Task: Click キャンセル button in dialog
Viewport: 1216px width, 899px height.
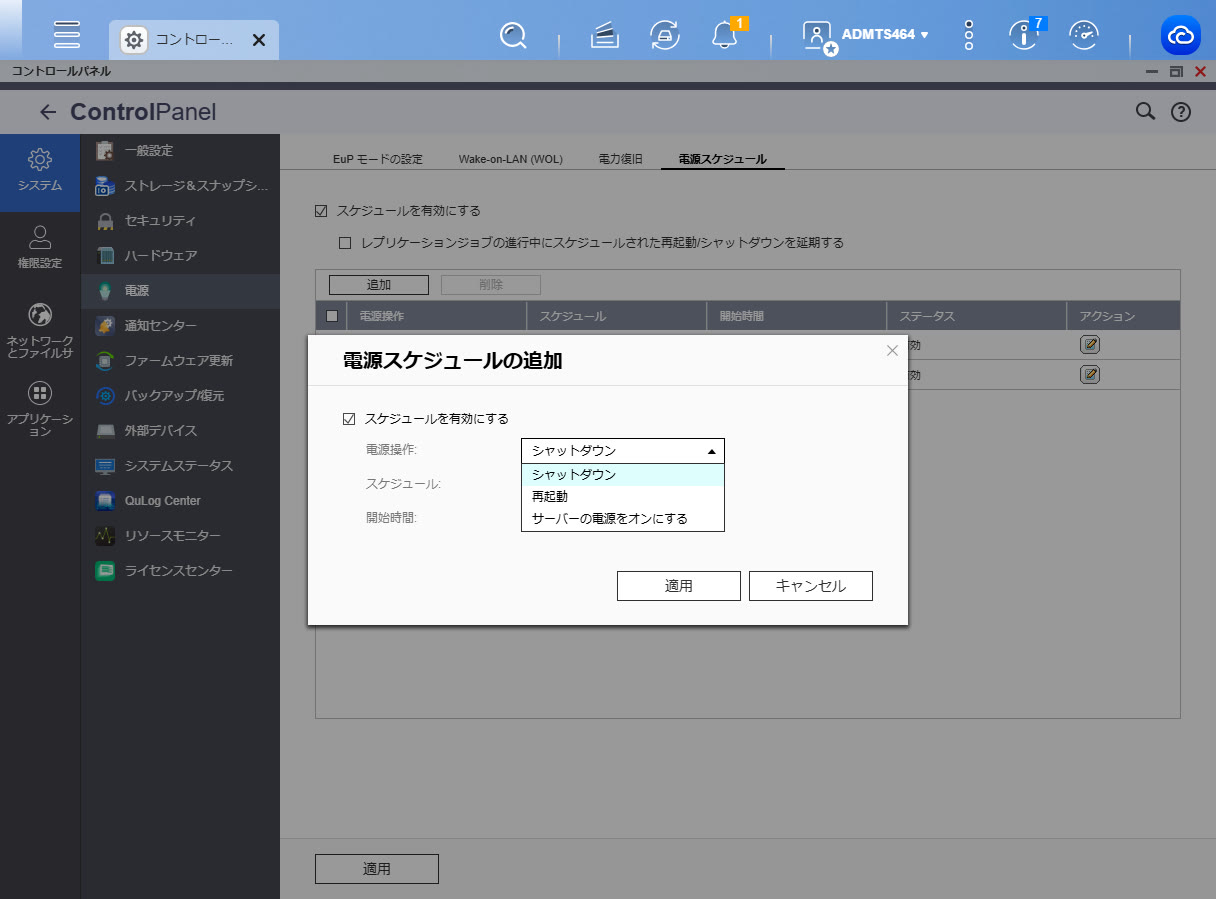Action: tap(810, 586)
